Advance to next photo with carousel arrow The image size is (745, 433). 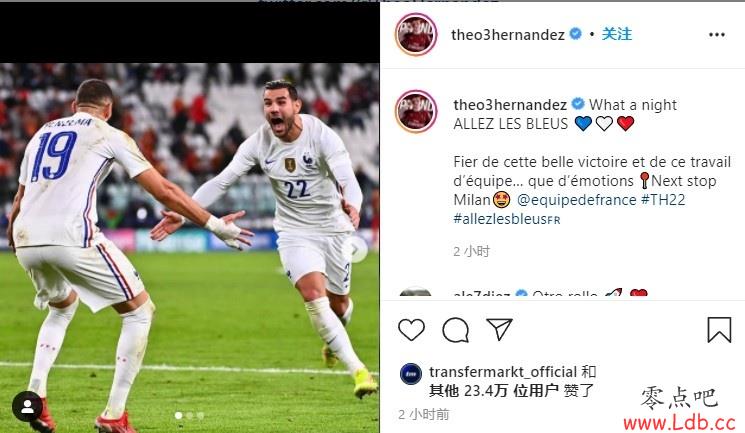point(357,249)
